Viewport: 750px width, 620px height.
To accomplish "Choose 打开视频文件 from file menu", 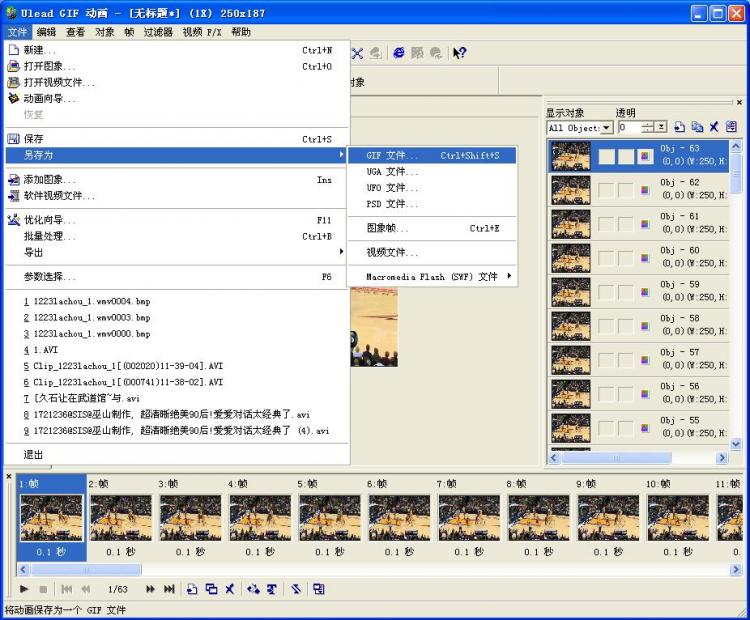I will (177, 82).
